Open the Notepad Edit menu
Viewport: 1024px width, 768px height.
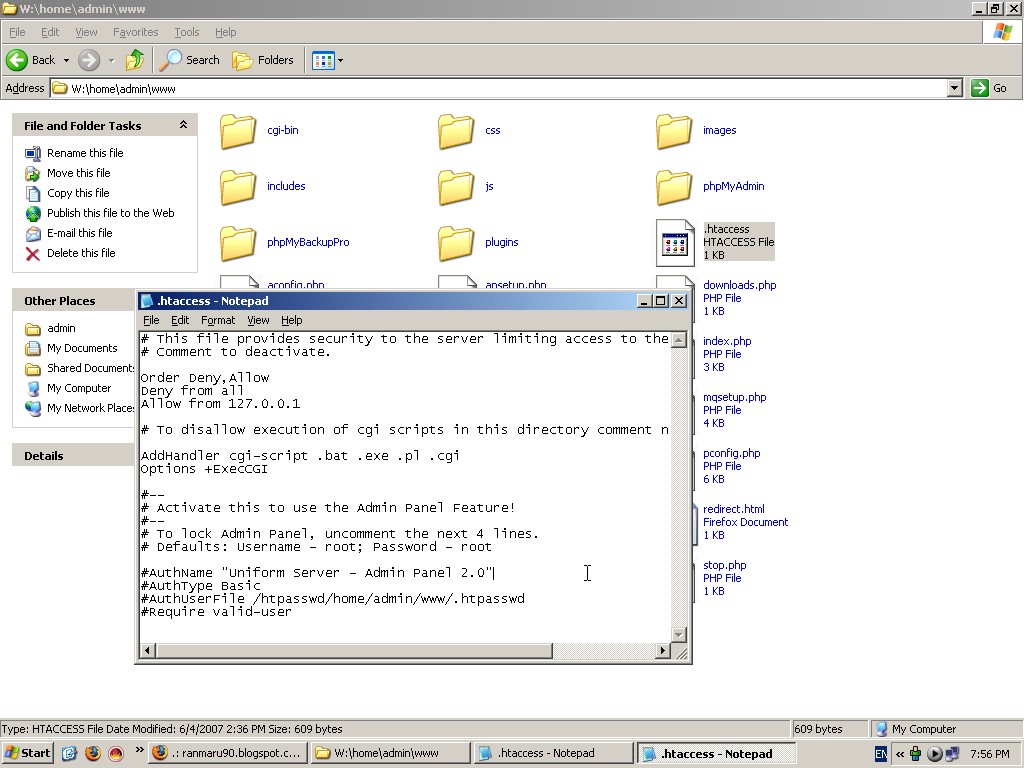180,320
